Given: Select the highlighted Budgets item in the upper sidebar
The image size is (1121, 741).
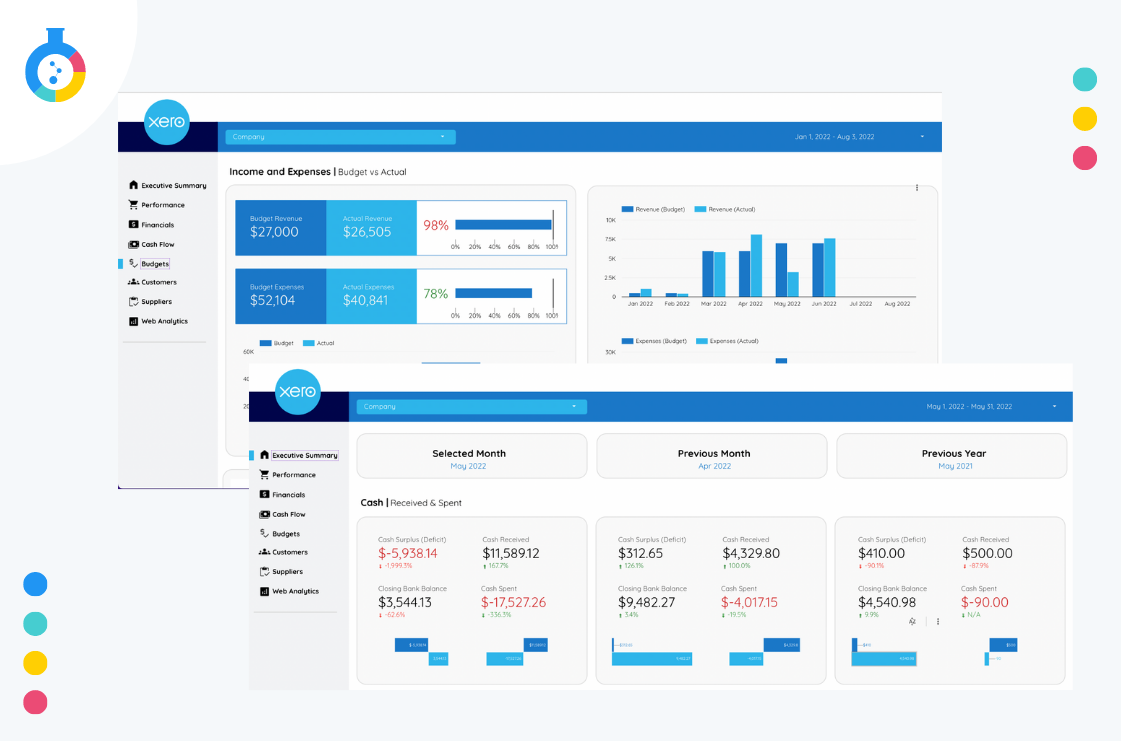Looking at the screenshot, I should pyautogui.click(x=154, y=264).
